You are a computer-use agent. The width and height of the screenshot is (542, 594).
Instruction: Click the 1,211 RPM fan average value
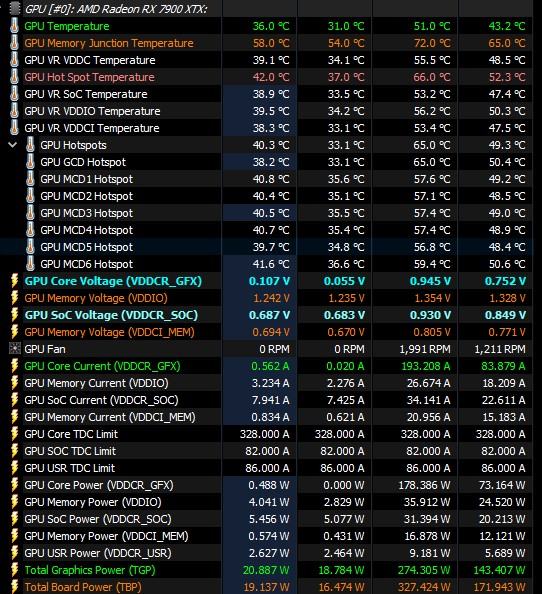tap(500, 349)
